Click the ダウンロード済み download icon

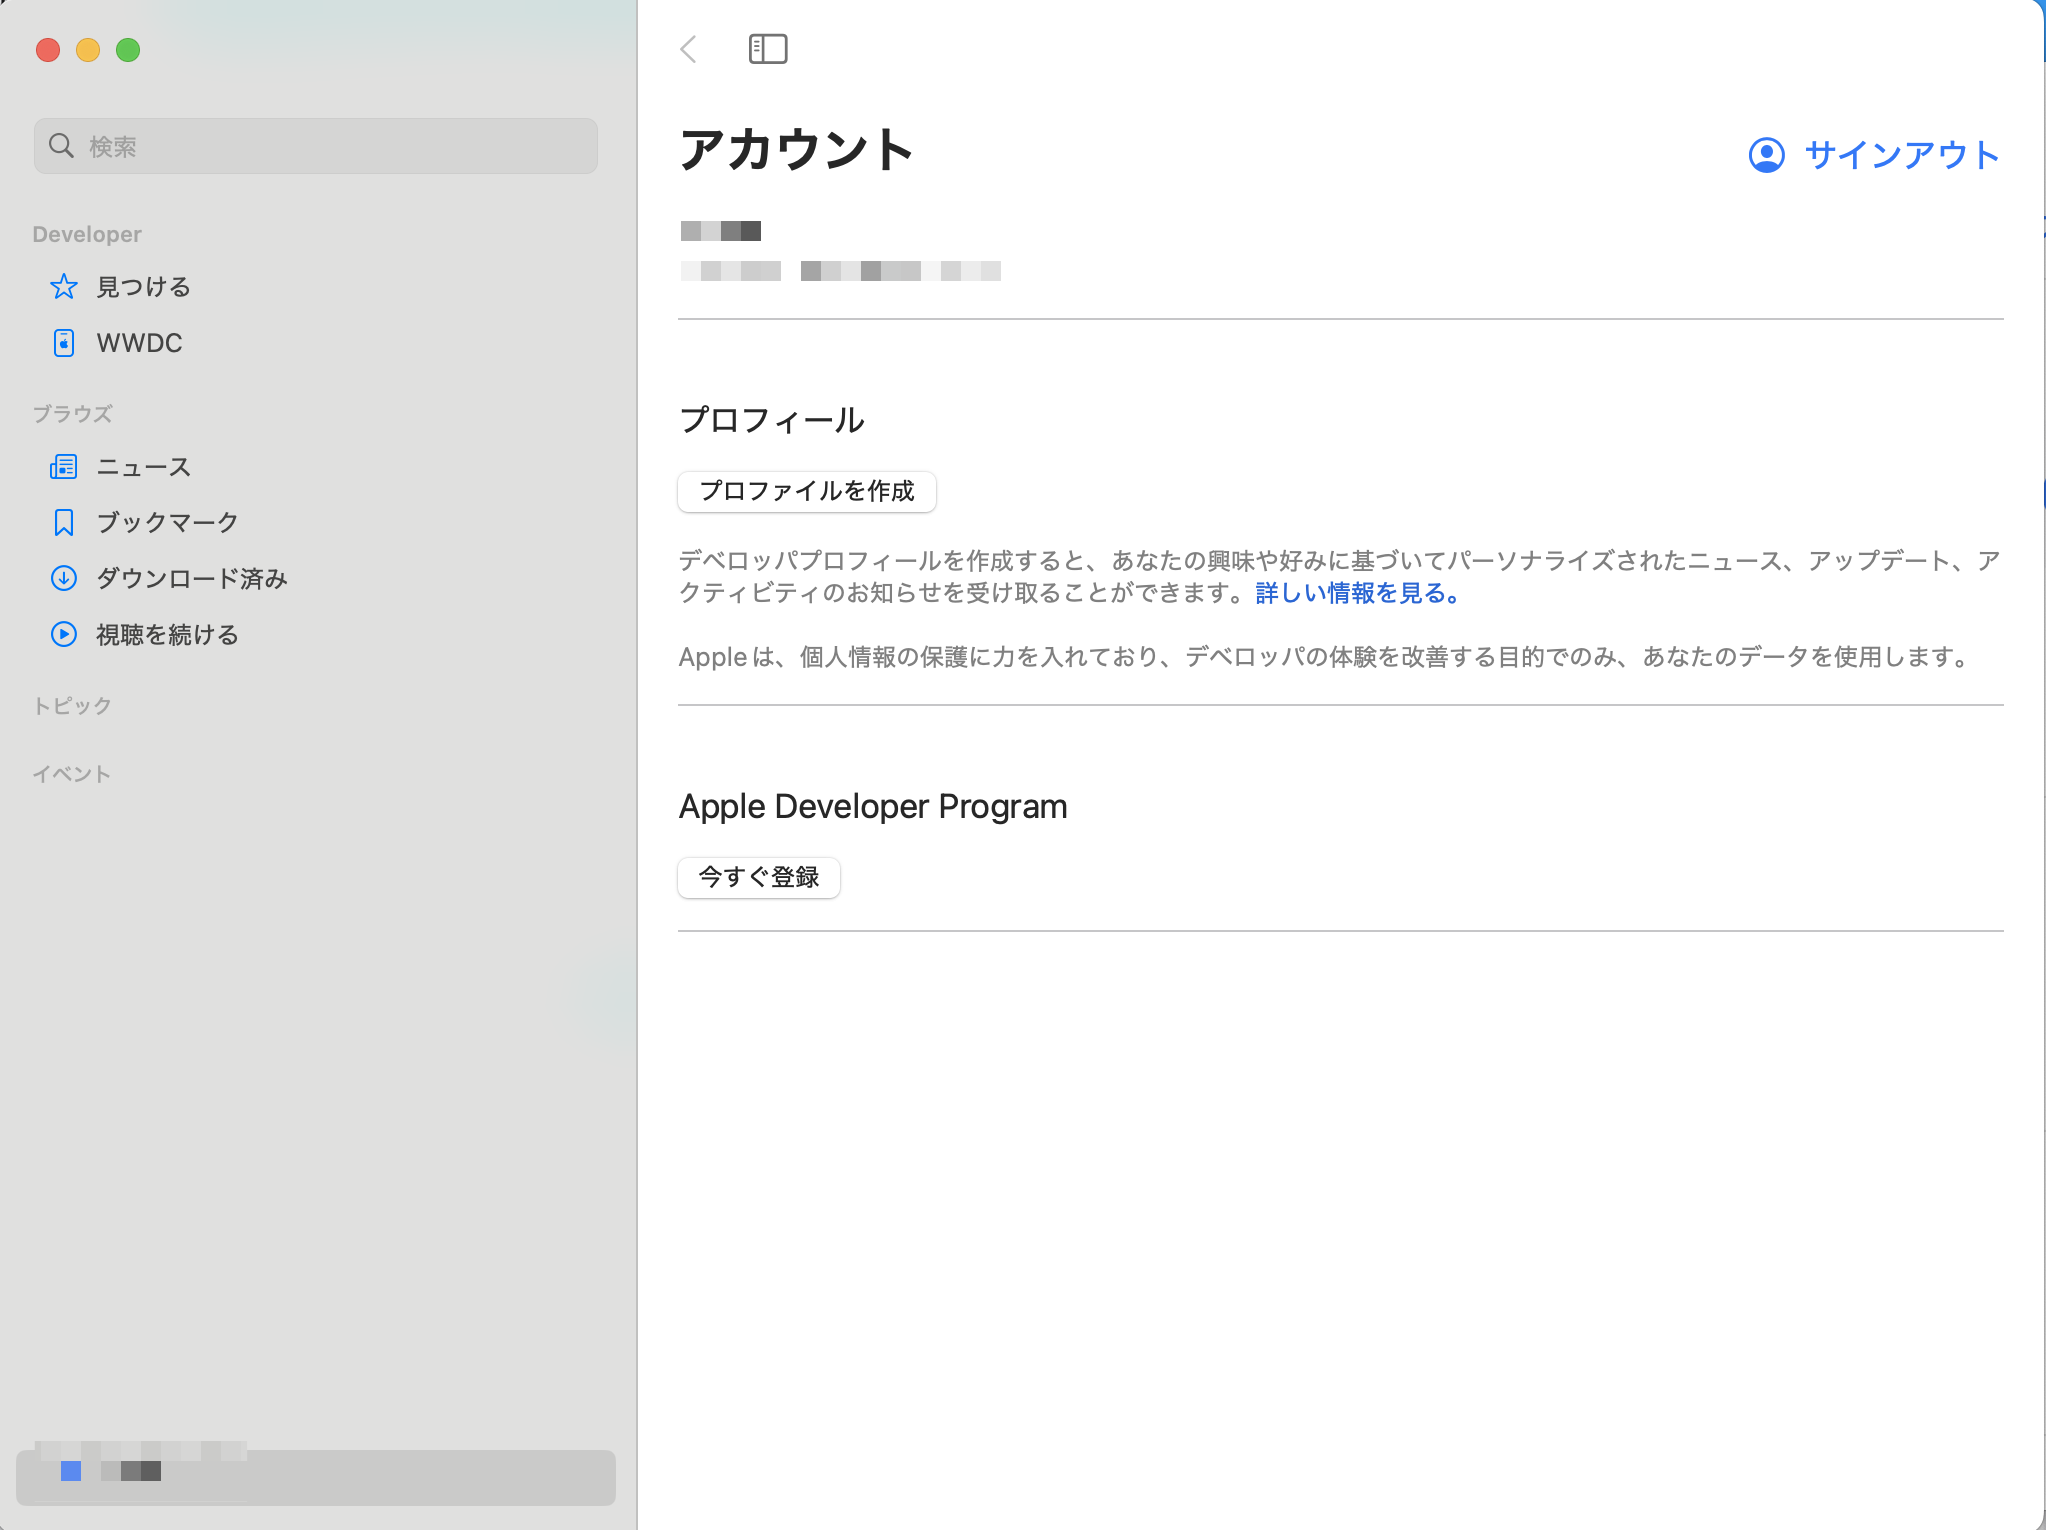(64, 579)
